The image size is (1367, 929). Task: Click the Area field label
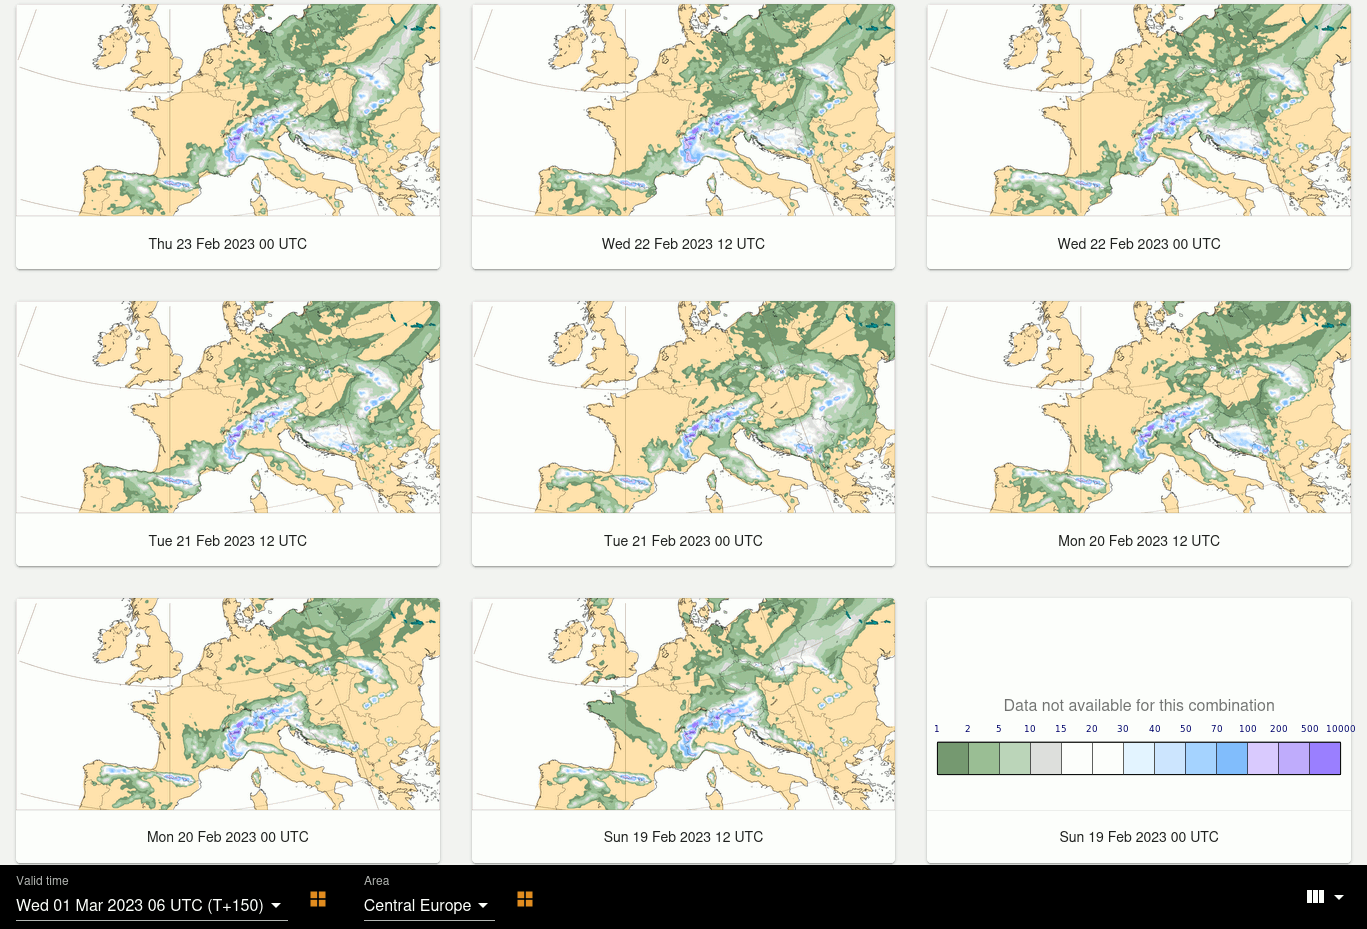pos(376,881)
